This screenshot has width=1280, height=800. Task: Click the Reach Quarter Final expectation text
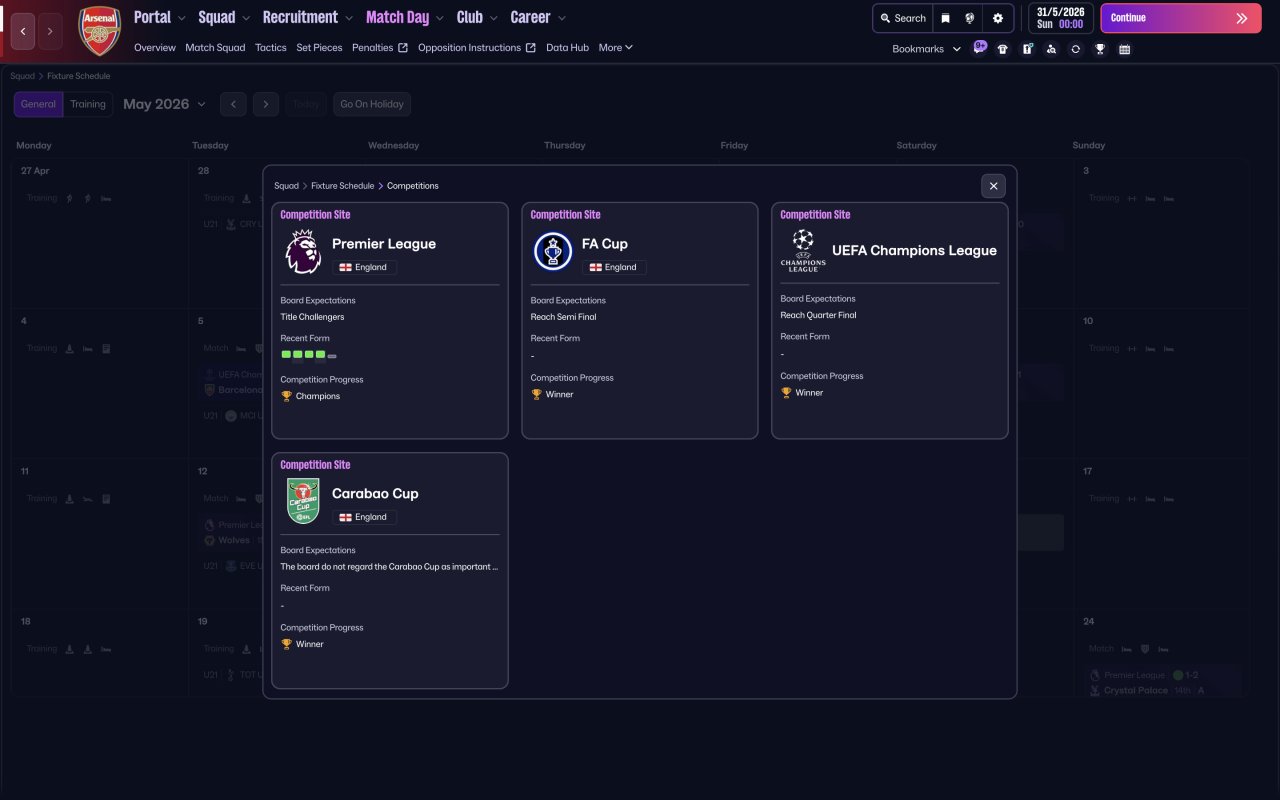(818, 315)
